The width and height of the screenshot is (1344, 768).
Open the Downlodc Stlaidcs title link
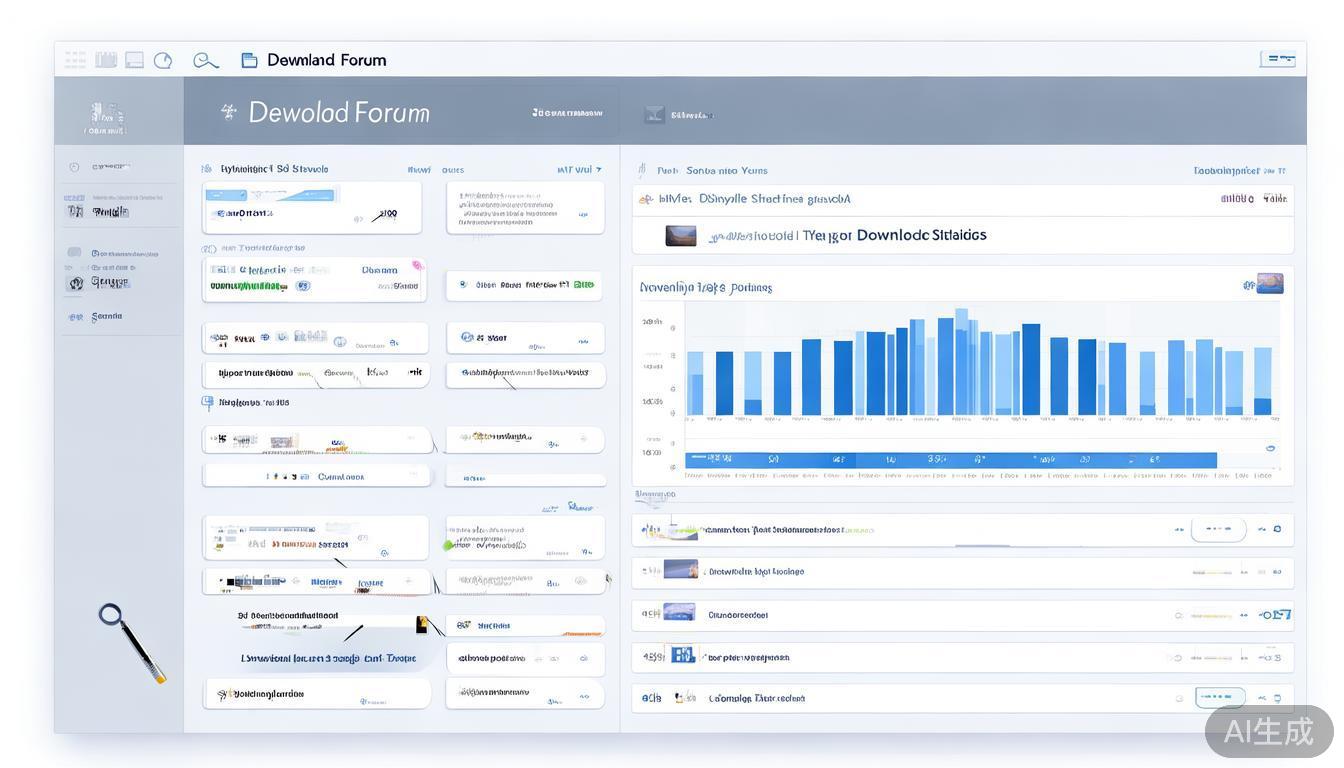click(x=921, y=235)
